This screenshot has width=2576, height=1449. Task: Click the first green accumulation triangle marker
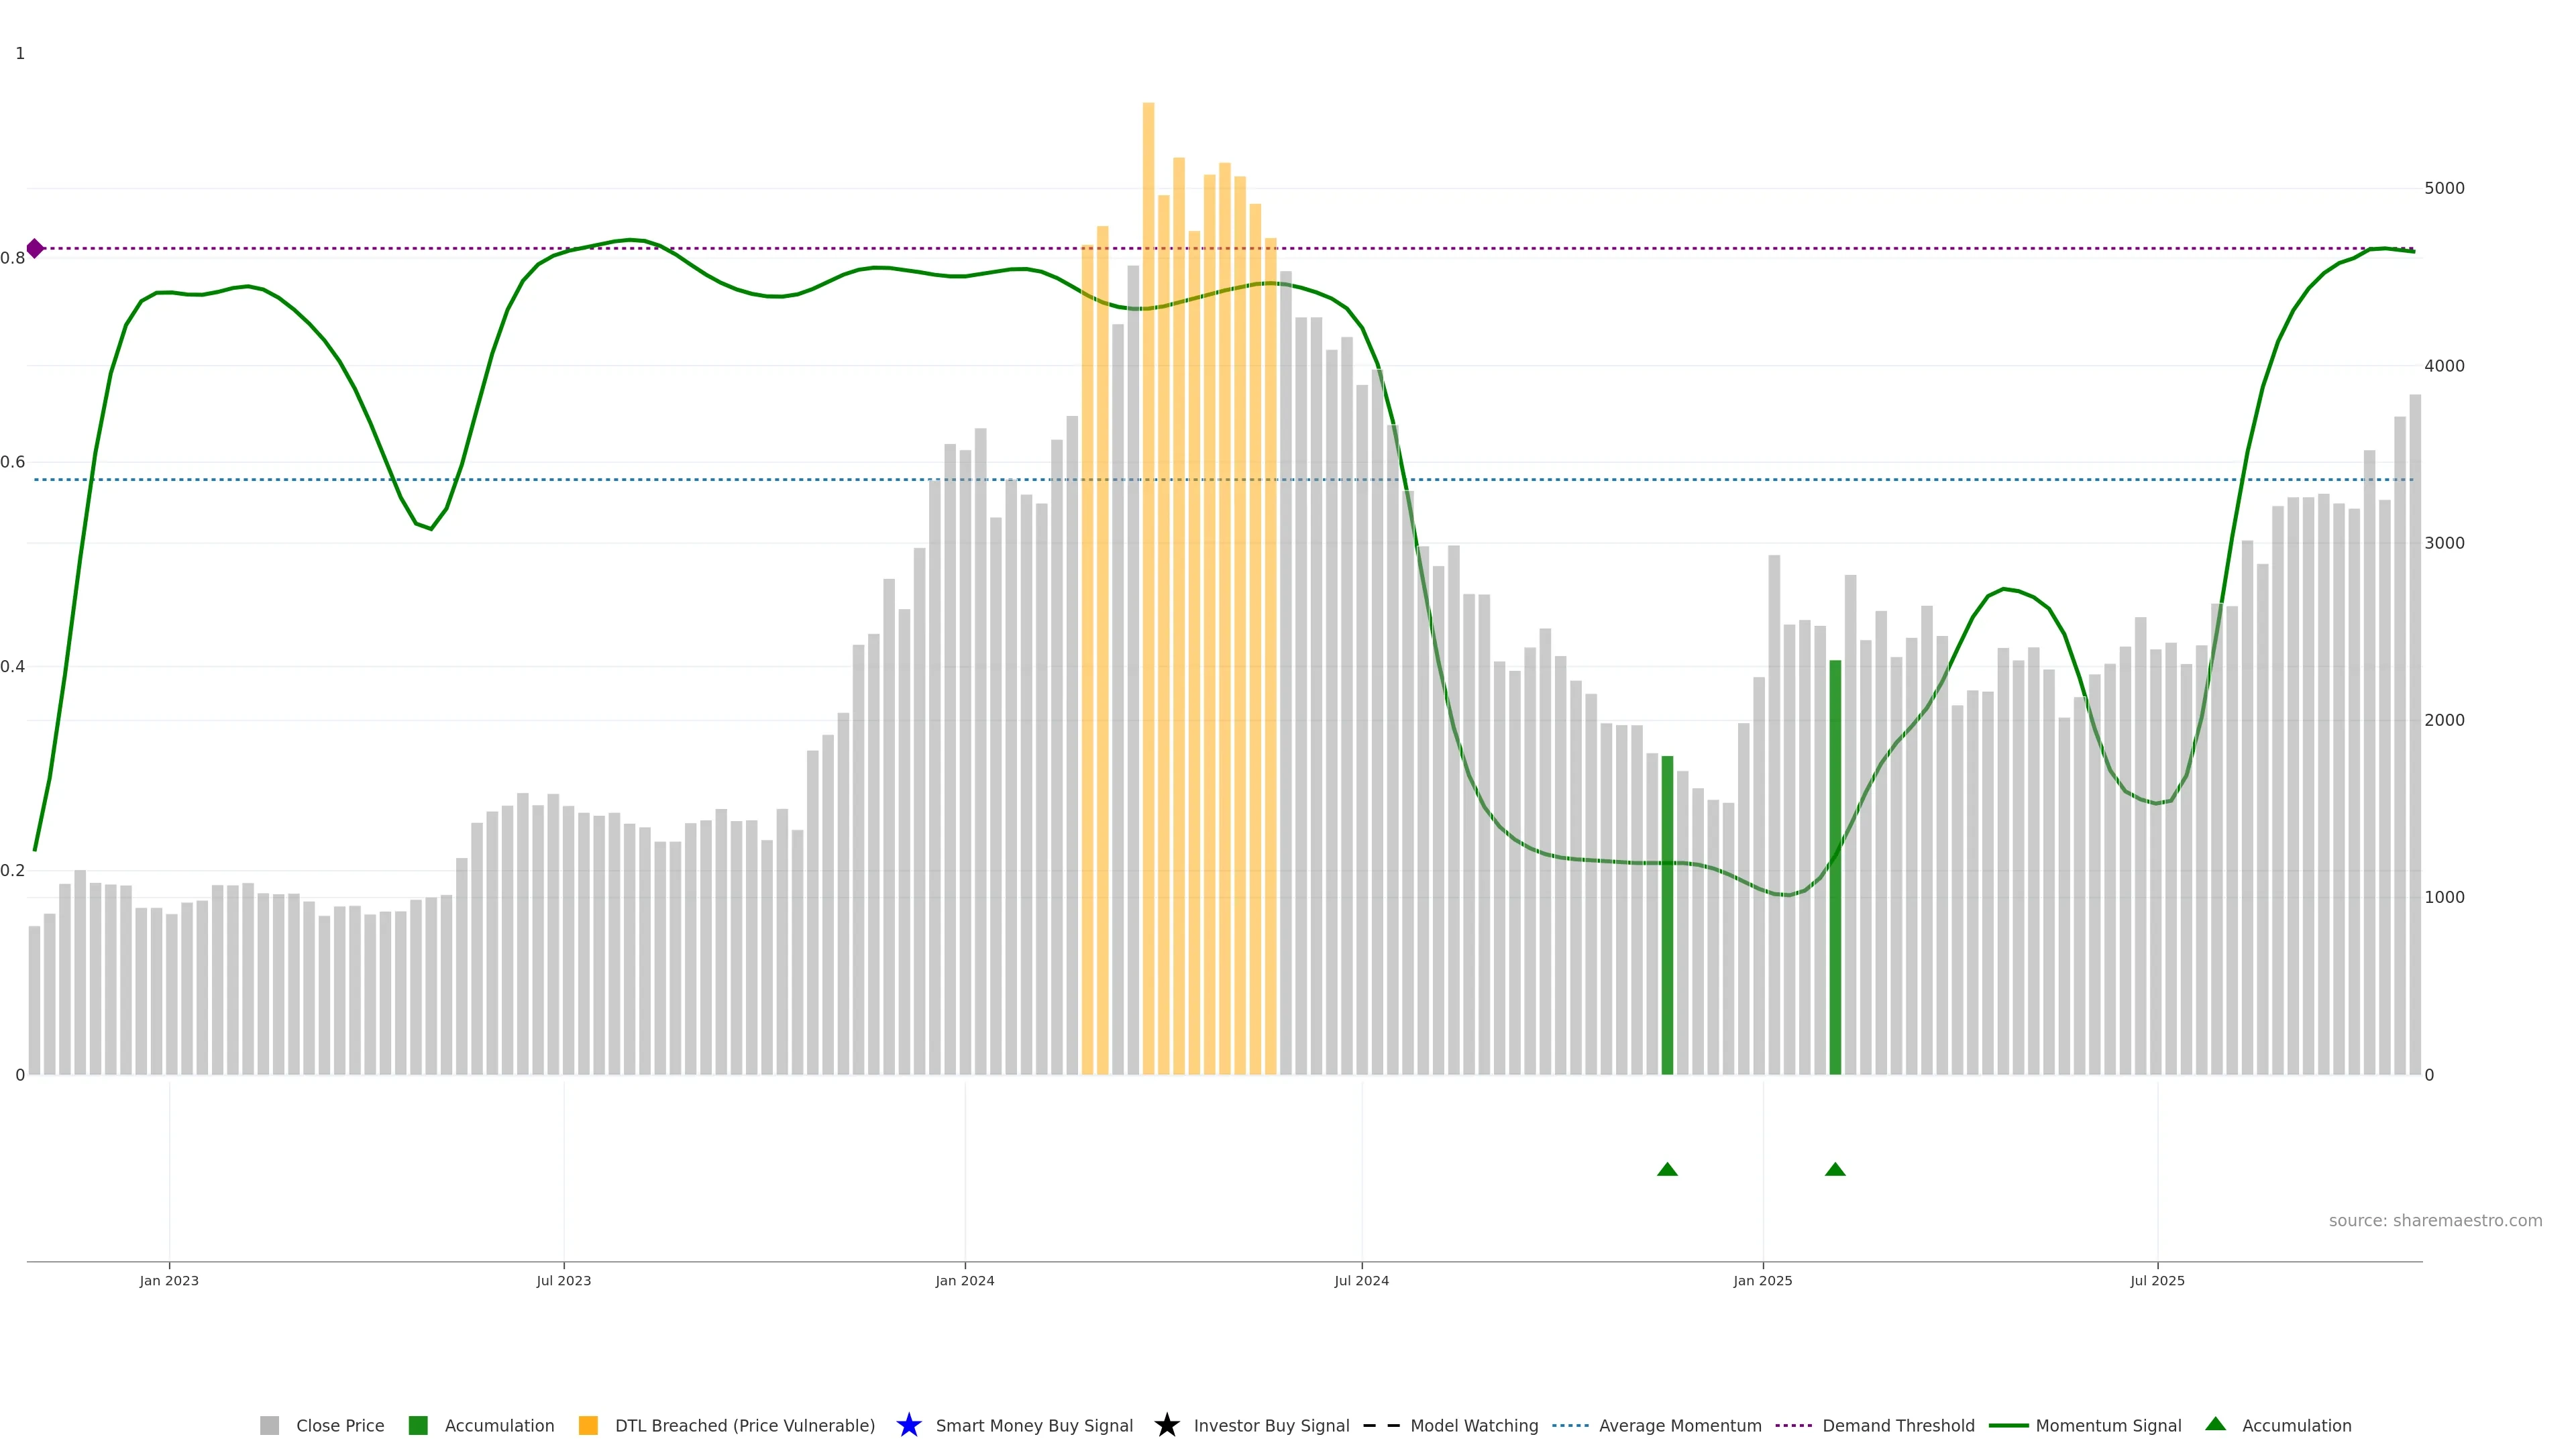point(1667,1169)
